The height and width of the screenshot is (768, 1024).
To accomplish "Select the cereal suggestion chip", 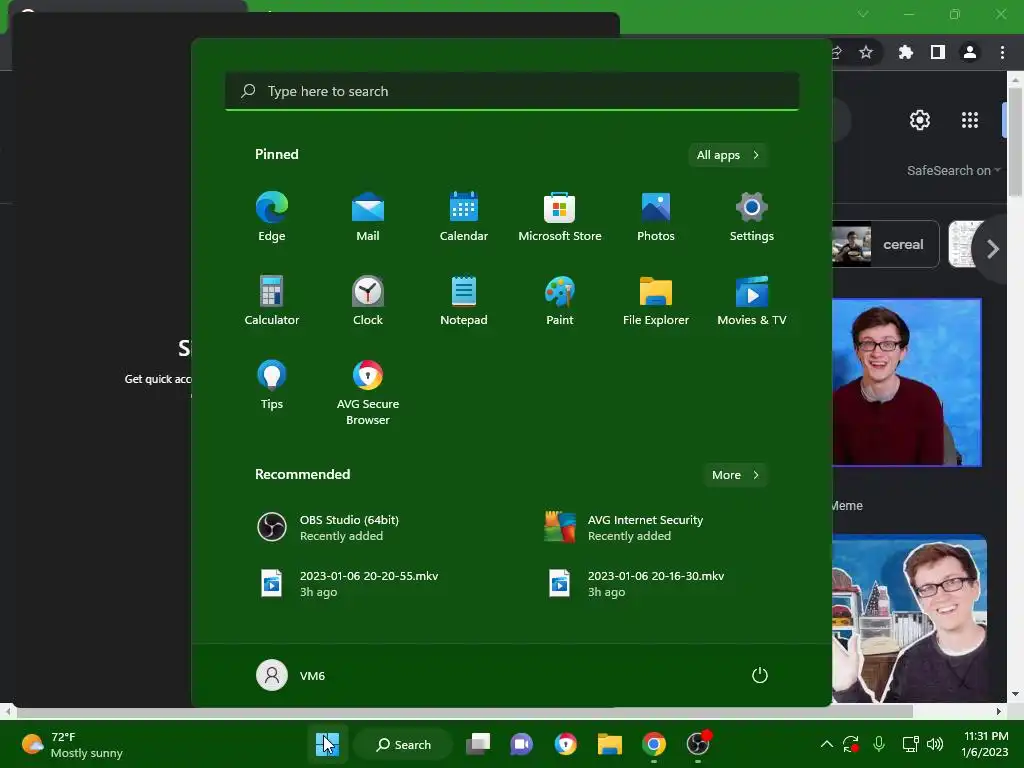I will click(886, 245).
